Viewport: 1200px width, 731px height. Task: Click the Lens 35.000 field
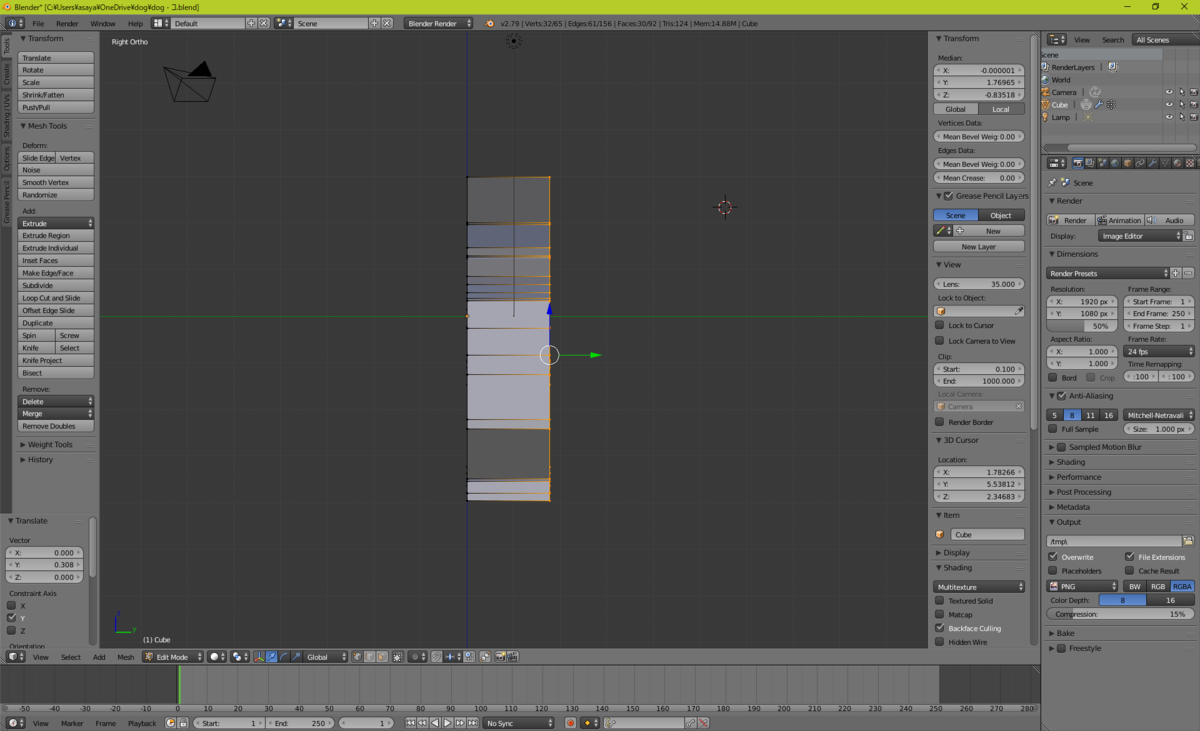[x=979, y=284]
